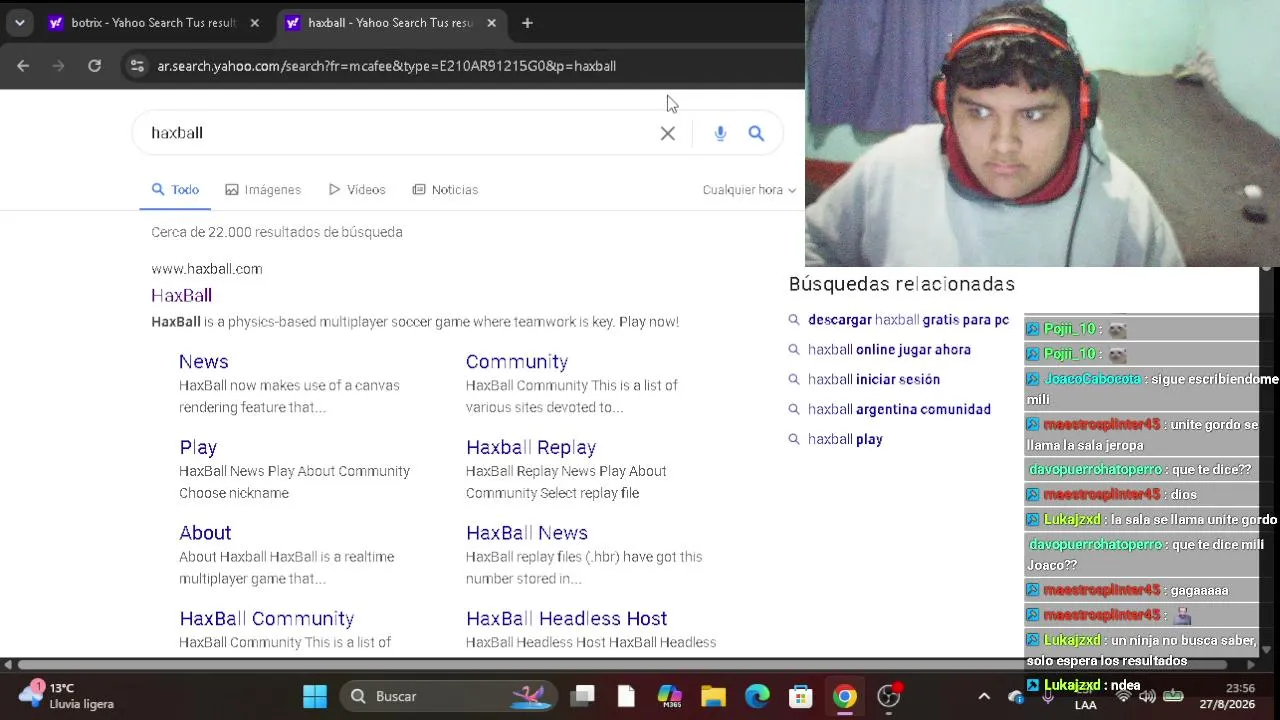The image size is (1280, 720).
Task: Open Microsoft Store from the taskbar
Action: tap(801, 696)
